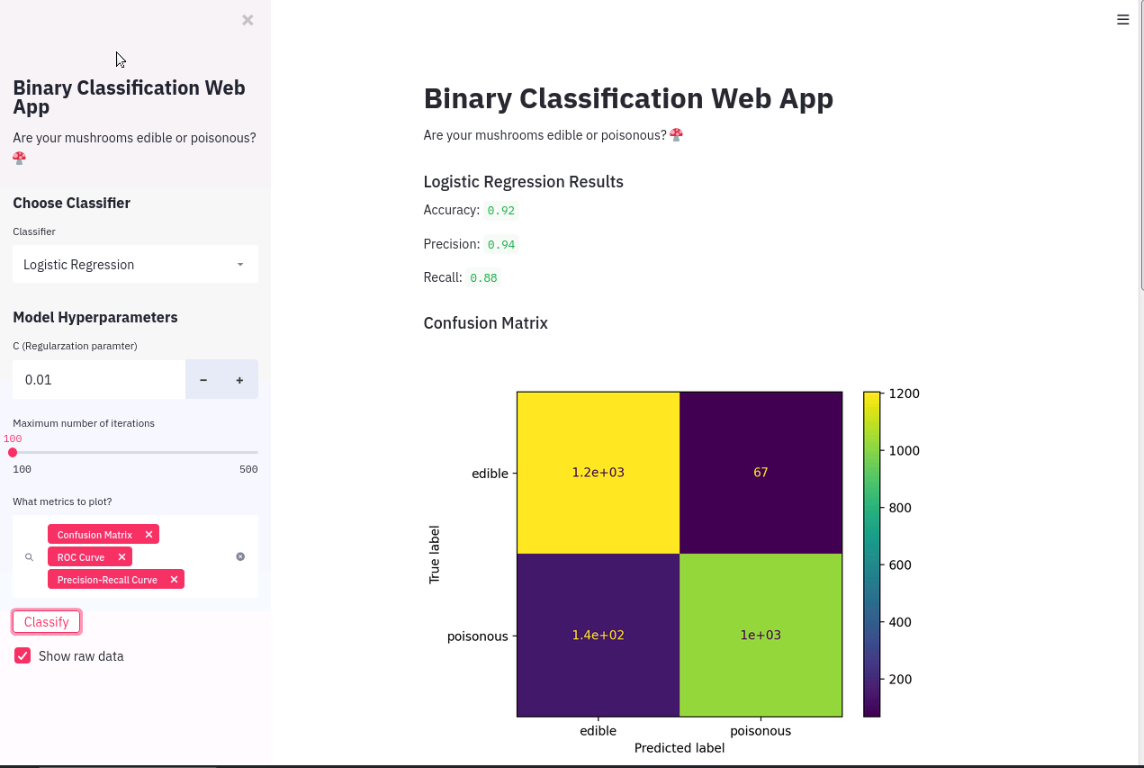Close the sidebar with the X icon
The width and height of the screenshot is (1144, 768).
point(247,20)
